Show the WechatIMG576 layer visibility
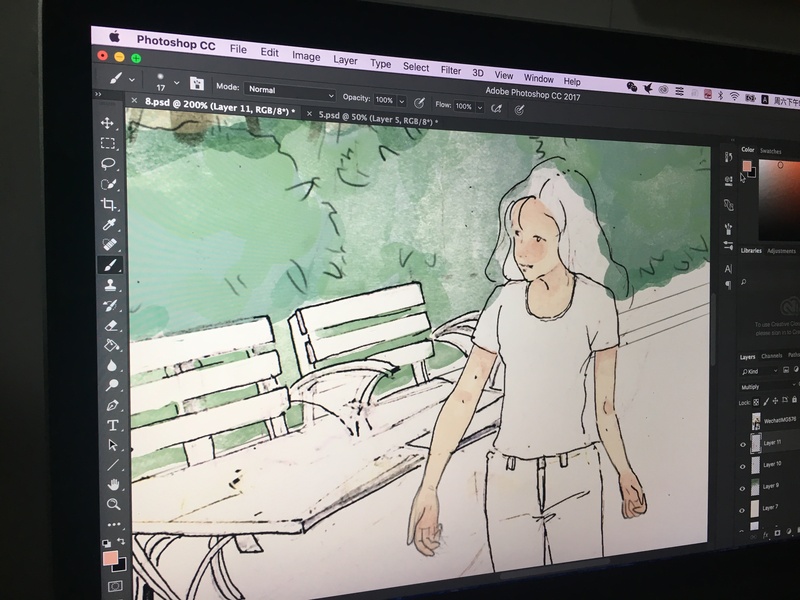Viewport: 800px width, 600px height. pyautogui.click(x=743, y=422)
